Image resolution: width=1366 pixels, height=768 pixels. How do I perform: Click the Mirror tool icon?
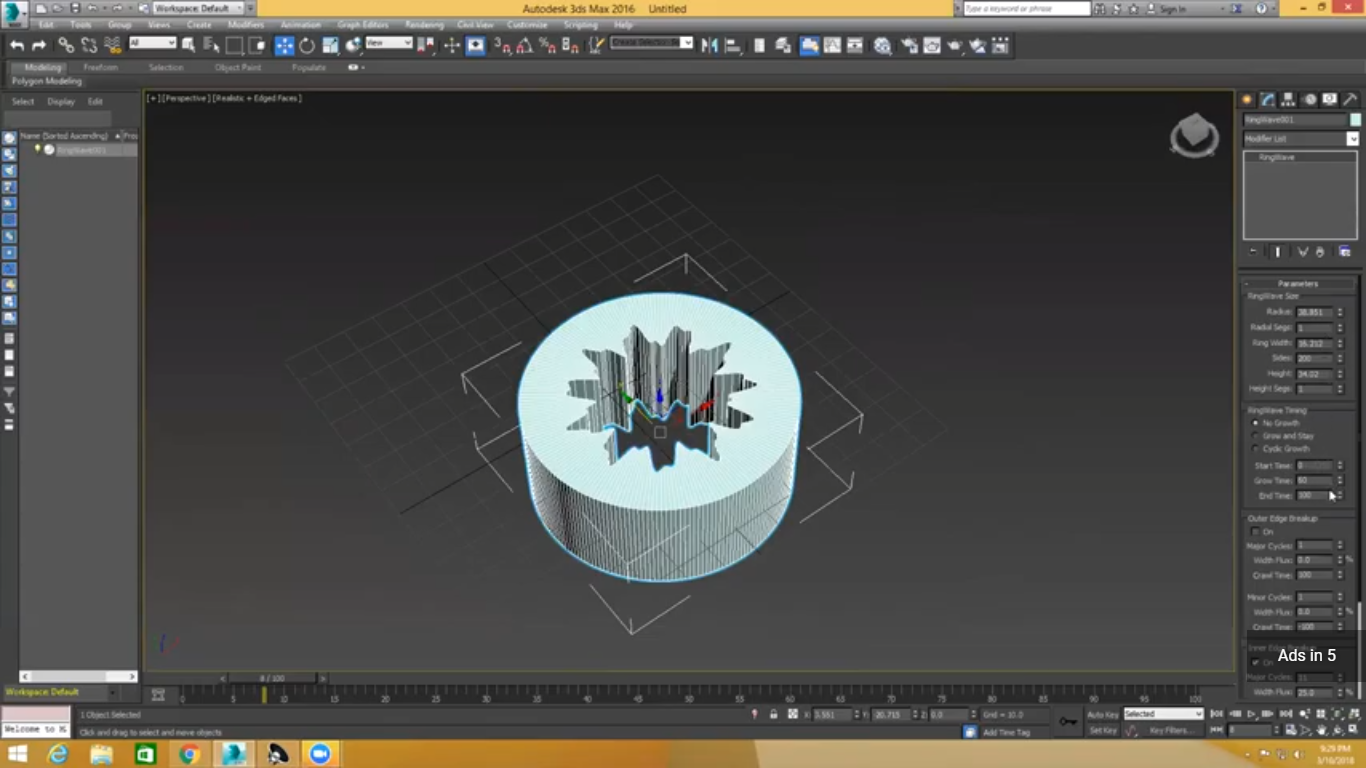pyautogui.click(x=709, y=46)
